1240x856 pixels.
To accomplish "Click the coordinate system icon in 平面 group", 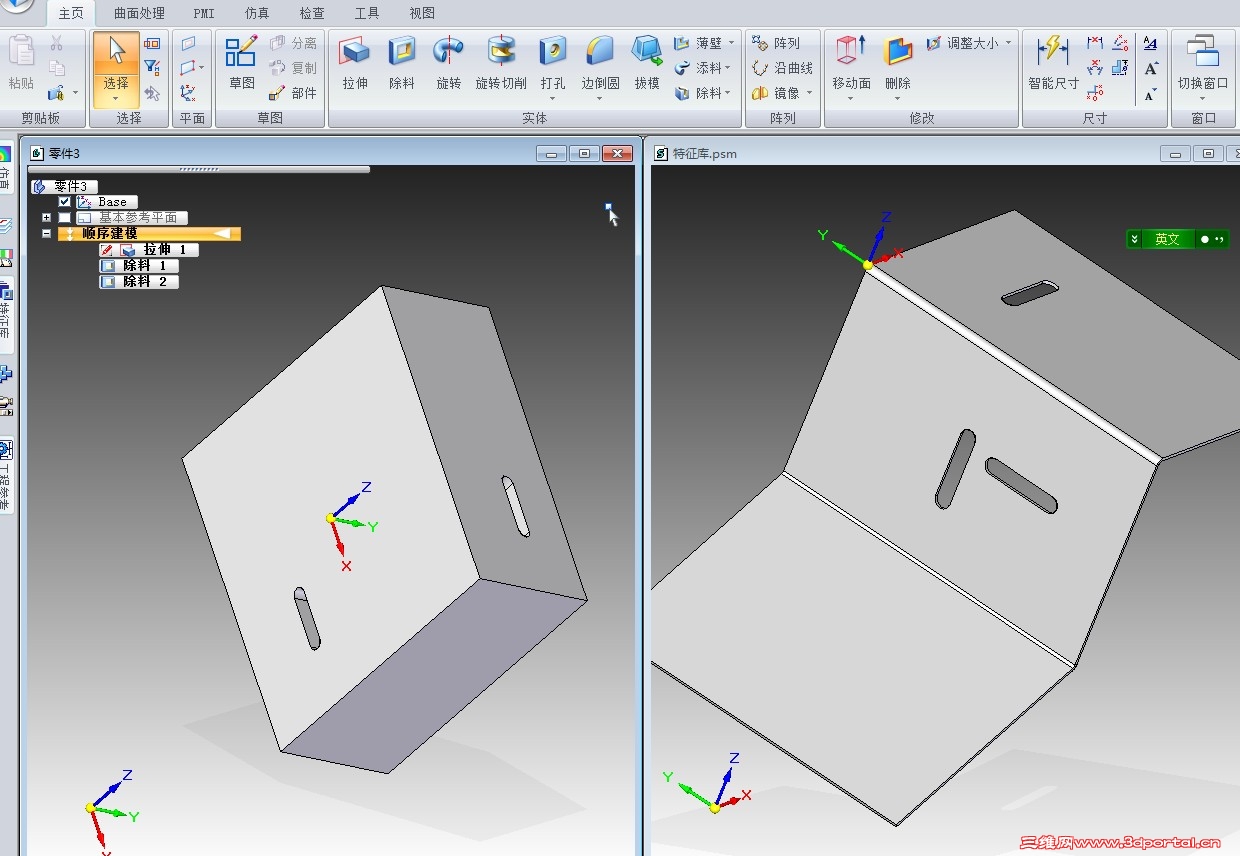I will coord(188,93).
